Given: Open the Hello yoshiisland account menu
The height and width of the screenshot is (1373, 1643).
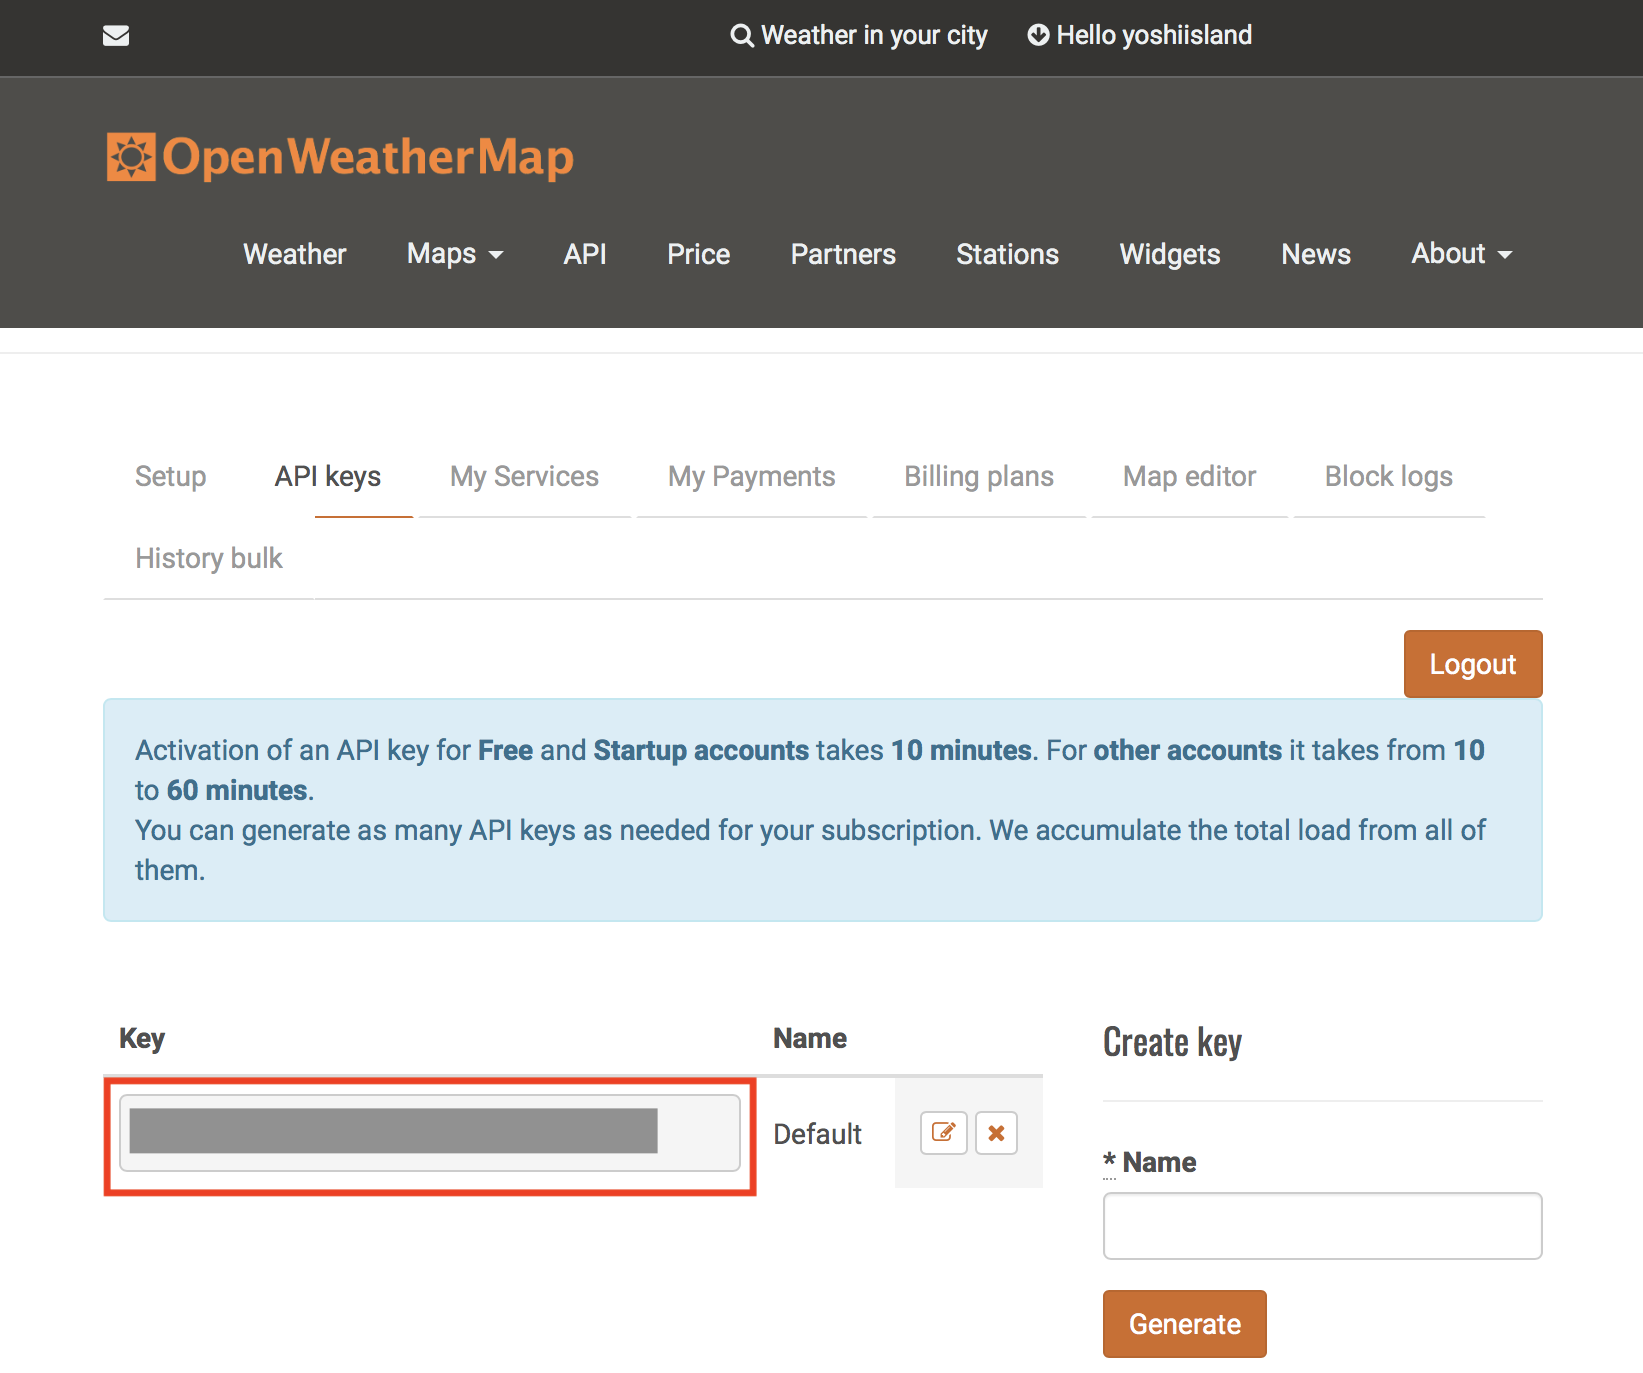Looking at the screenshot, I should (x=1140, y=35).
